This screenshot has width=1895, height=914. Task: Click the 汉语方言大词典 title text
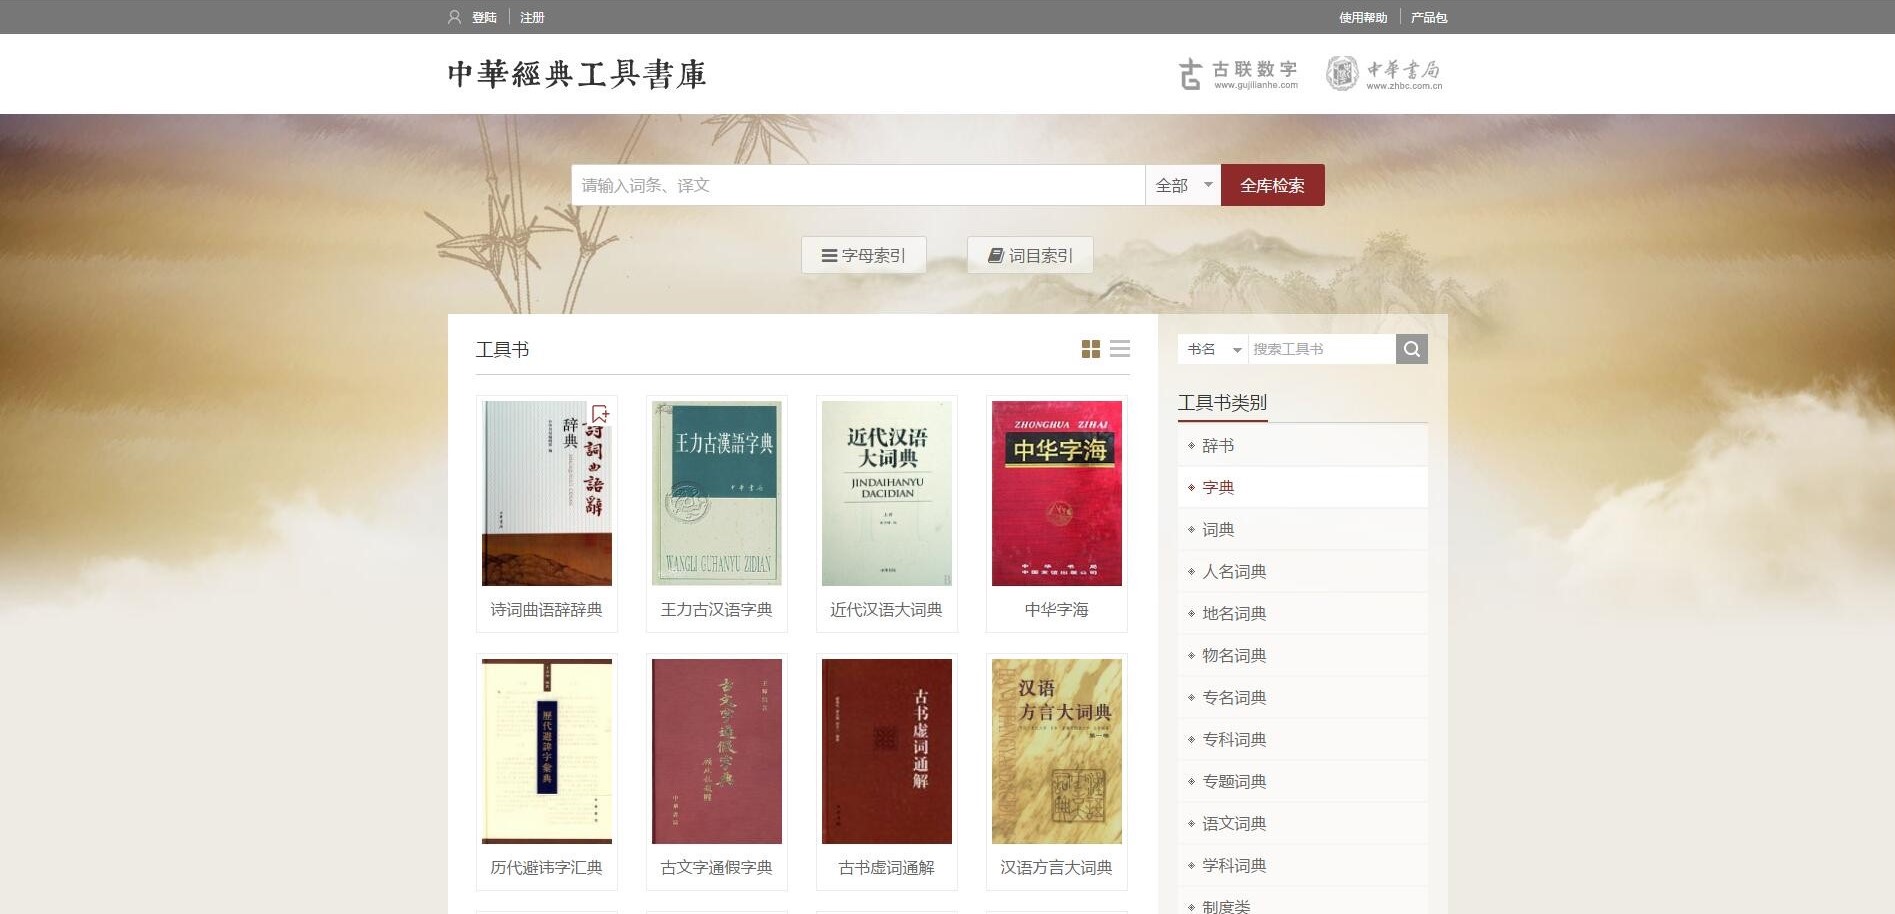pyautogui.click(x=1057, y=867)
